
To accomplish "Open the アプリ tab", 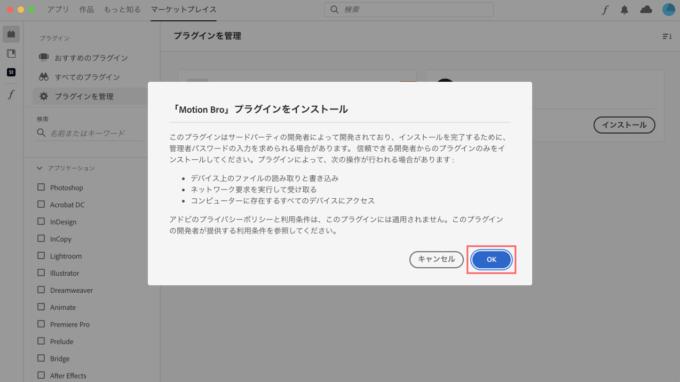I will [x=58, y=10].
